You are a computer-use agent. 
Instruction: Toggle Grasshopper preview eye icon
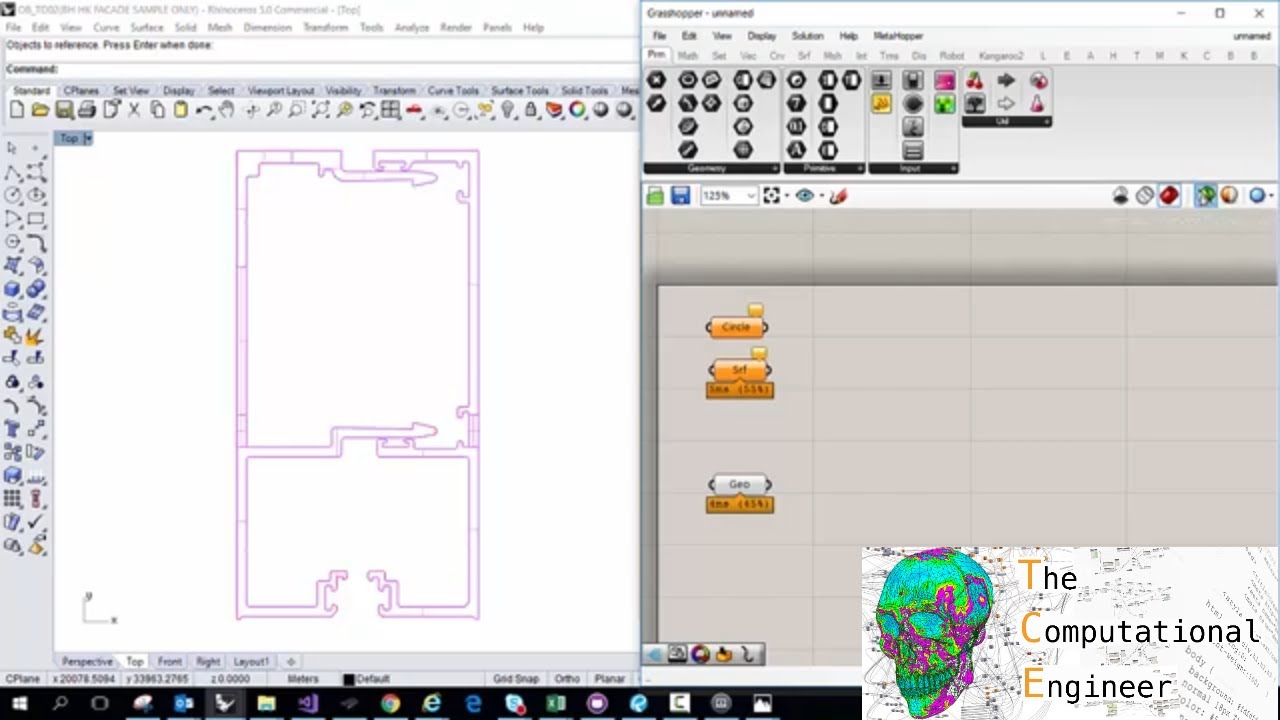point(804,196)
